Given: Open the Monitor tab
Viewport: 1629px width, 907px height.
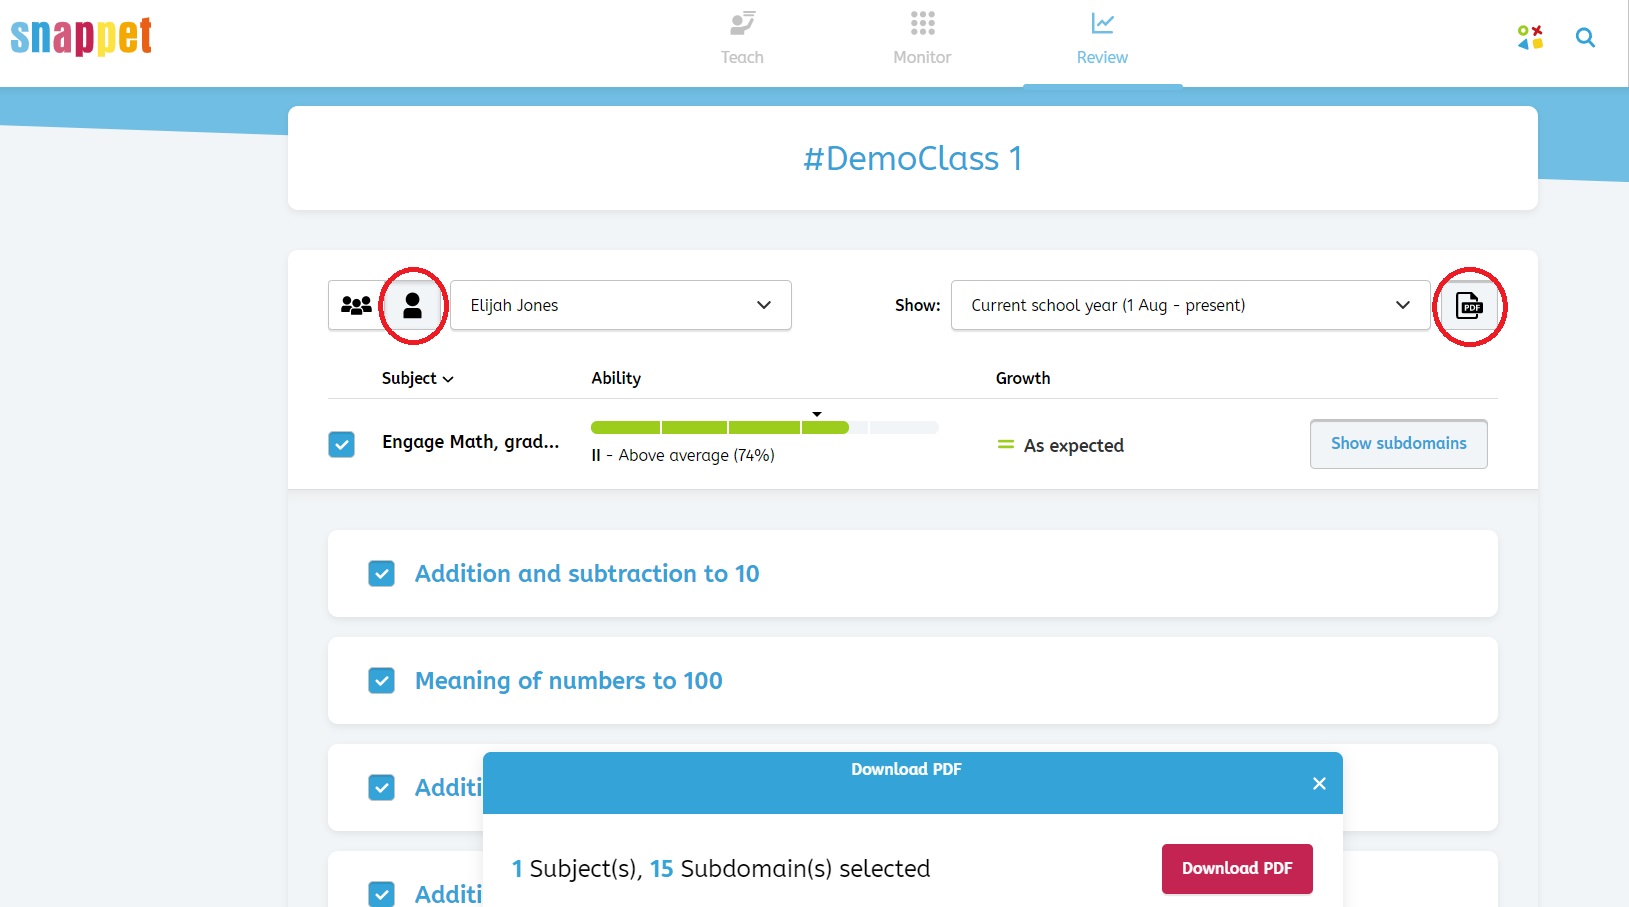Looking at the screenshot, I should pos(922,38).
